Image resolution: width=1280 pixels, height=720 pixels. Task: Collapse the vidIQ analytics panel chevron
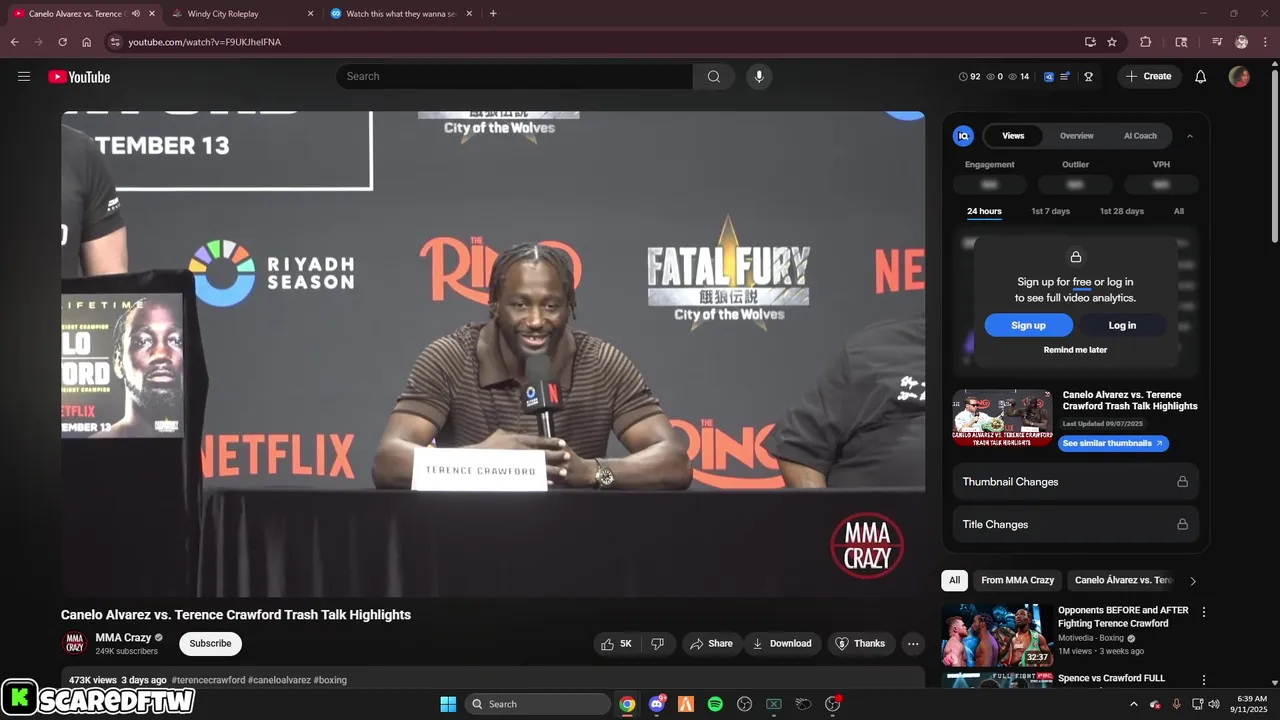(x=1190, y=136)
